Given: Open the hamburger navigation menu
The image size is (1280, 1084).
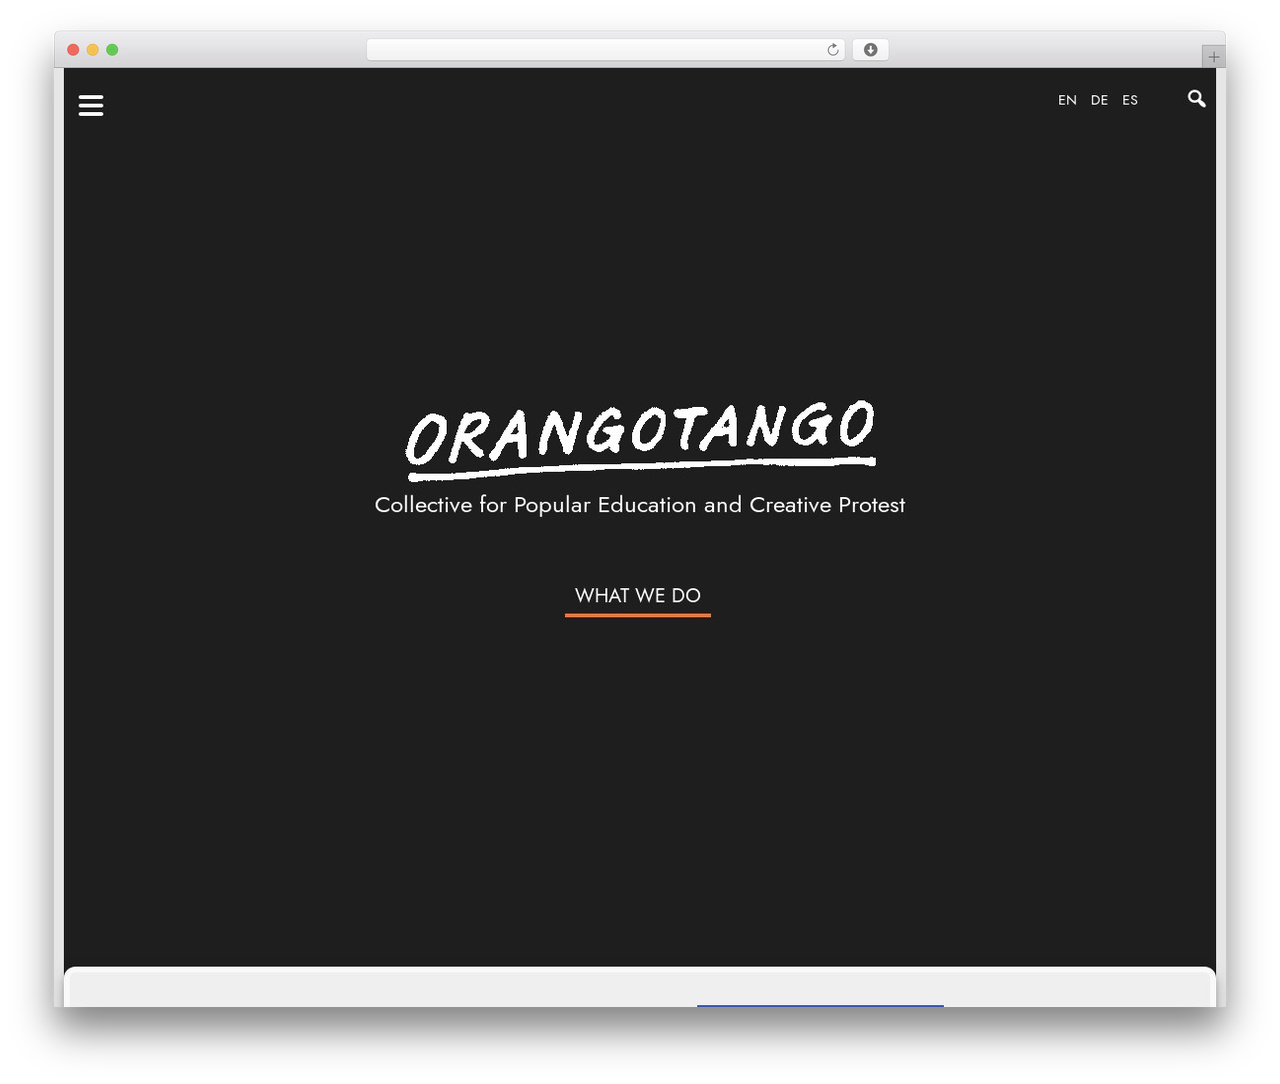Looking at the screenshot, I should 91,105.
